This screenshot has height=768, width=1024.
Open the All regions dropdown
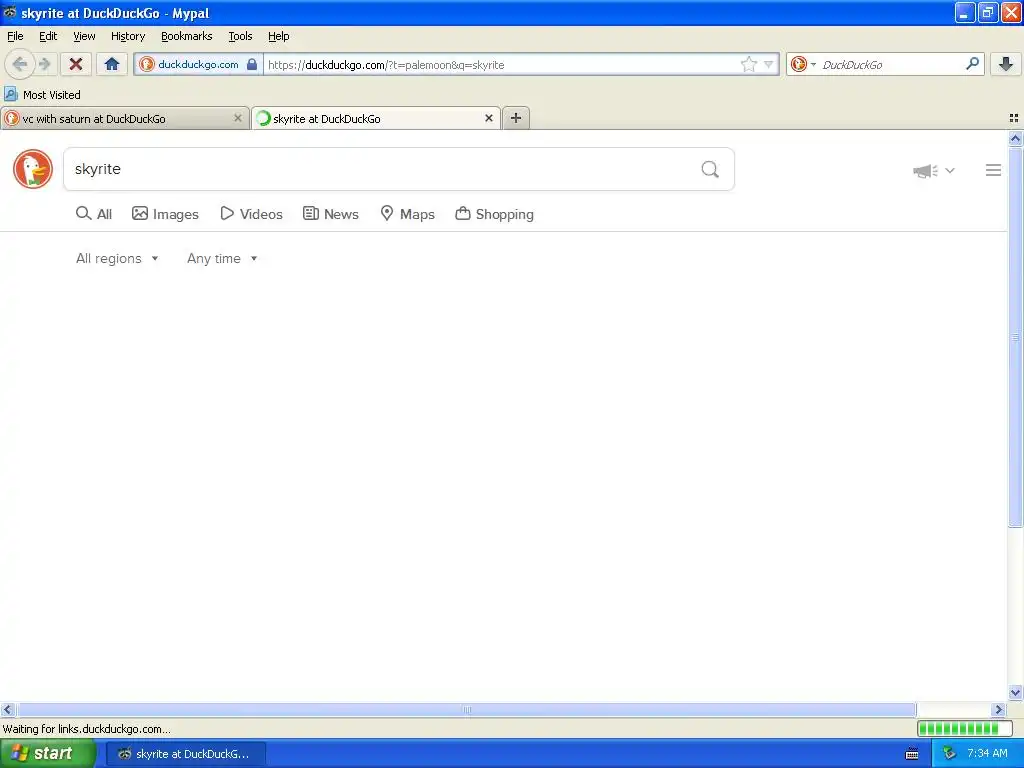point(117,259)
